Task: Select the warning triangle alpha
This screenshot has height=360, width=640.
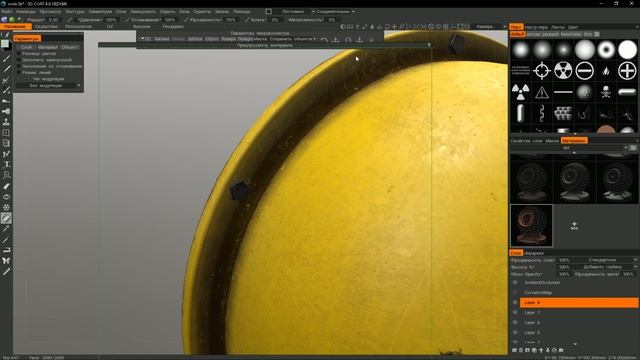Action: (542, 92)
